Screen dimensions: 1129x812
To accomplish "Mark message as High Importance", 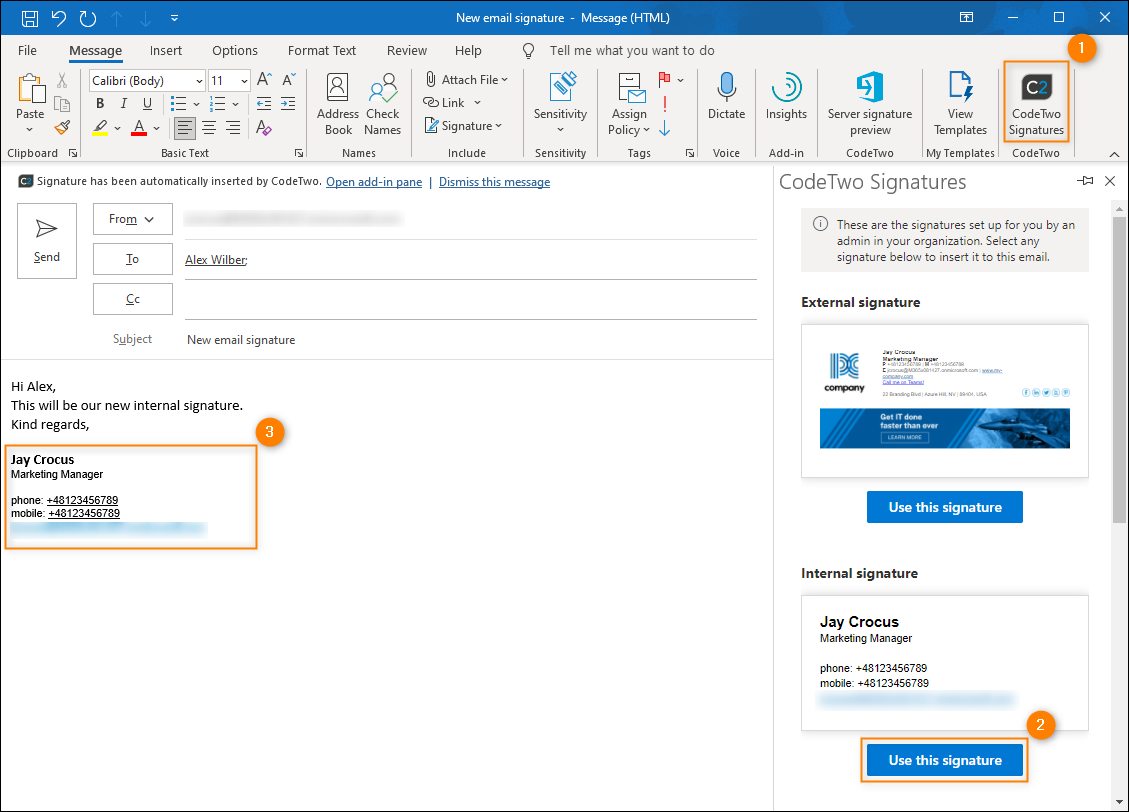I will (665, 104).
